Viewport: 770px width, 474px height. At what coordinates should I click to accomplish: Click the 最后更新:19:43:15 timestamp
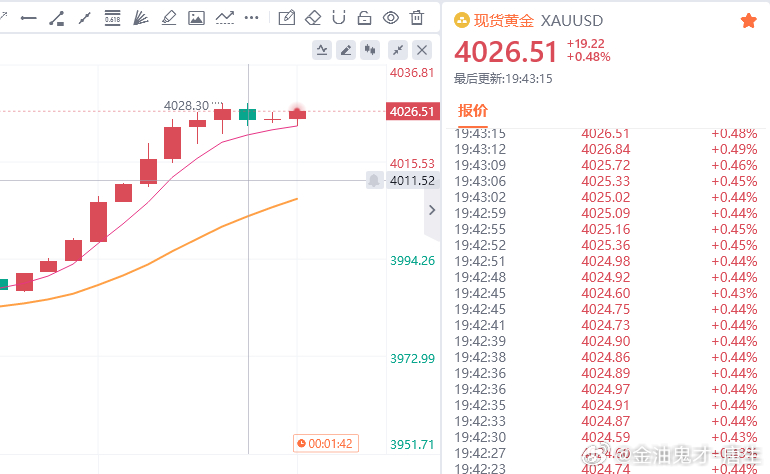click(503, 79)
